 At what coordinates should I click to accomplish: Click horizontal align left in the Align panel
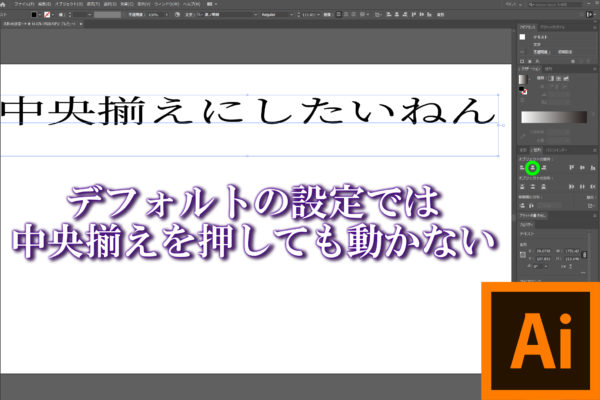[x=522, y=167]
